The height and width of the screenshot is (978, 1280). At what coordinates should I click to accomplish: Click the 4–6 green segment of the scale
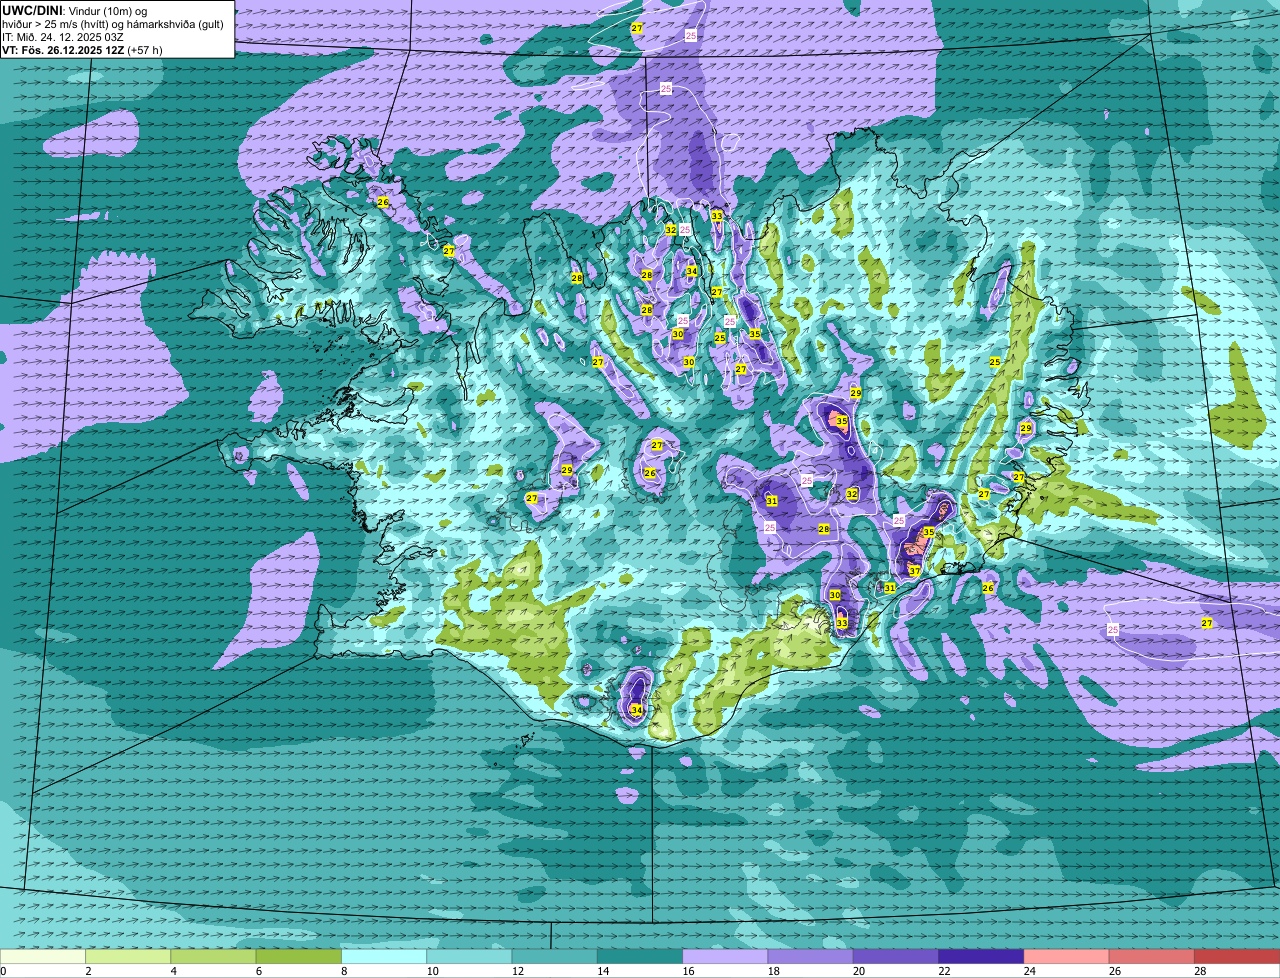pyautogui.click(x=213, y=956)
